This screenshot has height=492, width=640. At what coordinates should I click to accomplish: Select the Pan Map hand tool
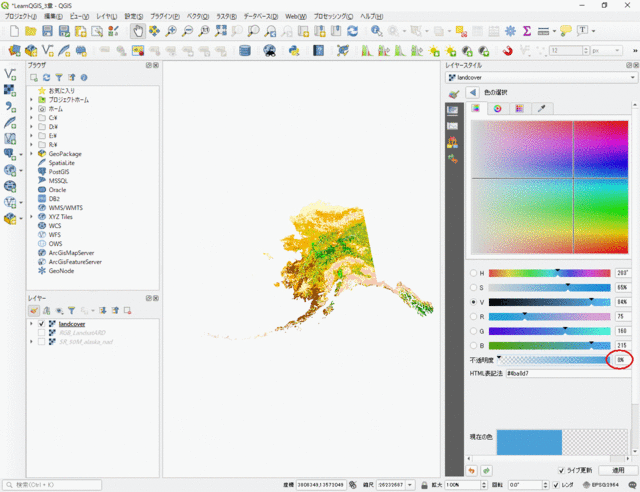138,31
